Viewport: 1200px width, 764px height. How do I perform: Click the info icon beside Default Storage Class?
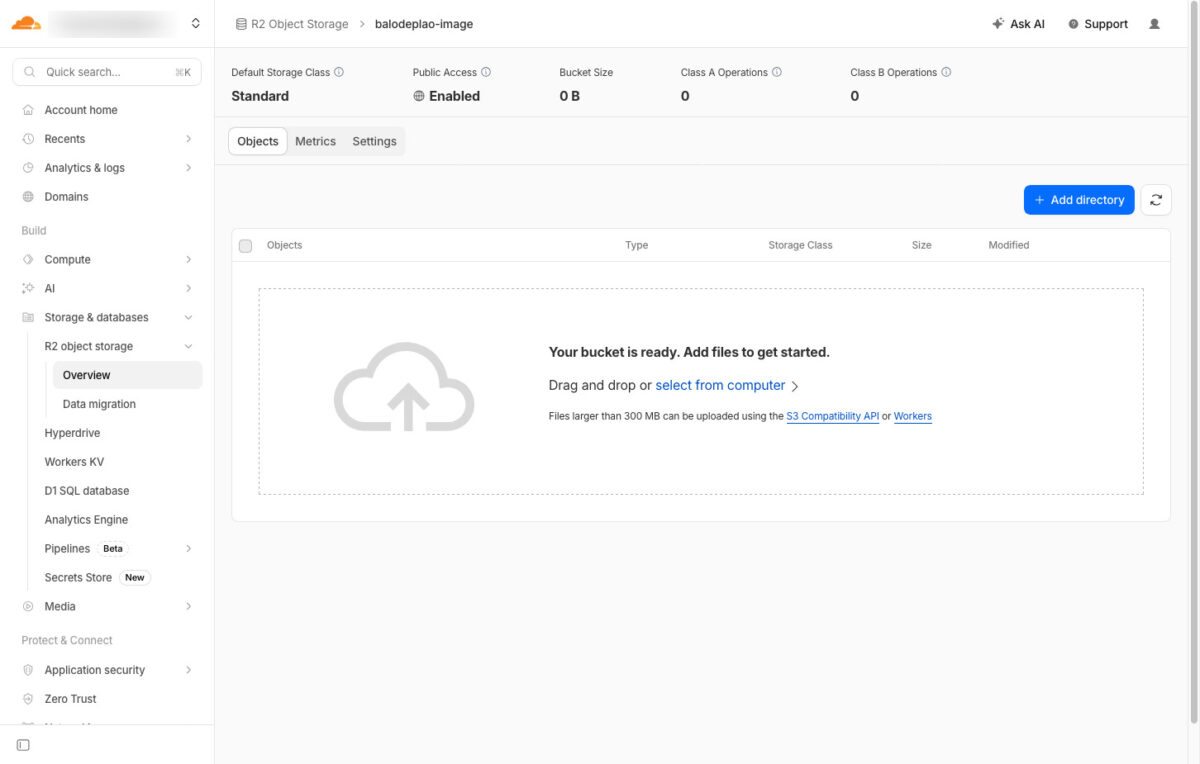pos(339,73)
